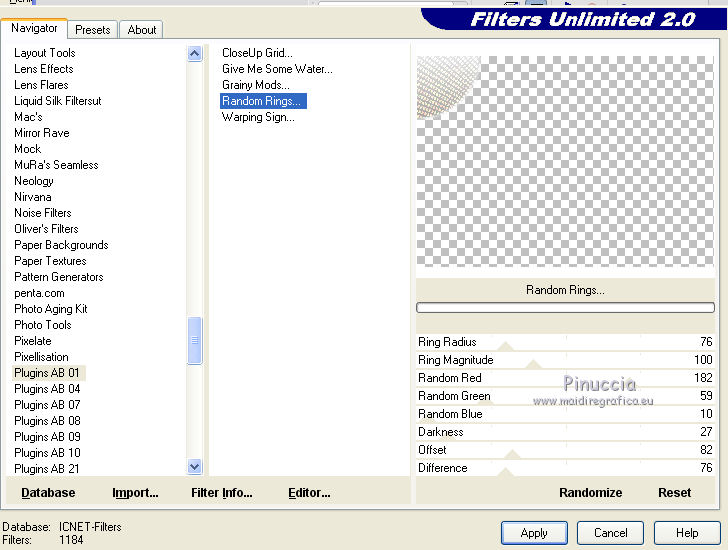Open the Database button
The height and width of the screenshot is (550, 728).
[x=48, y=493]
